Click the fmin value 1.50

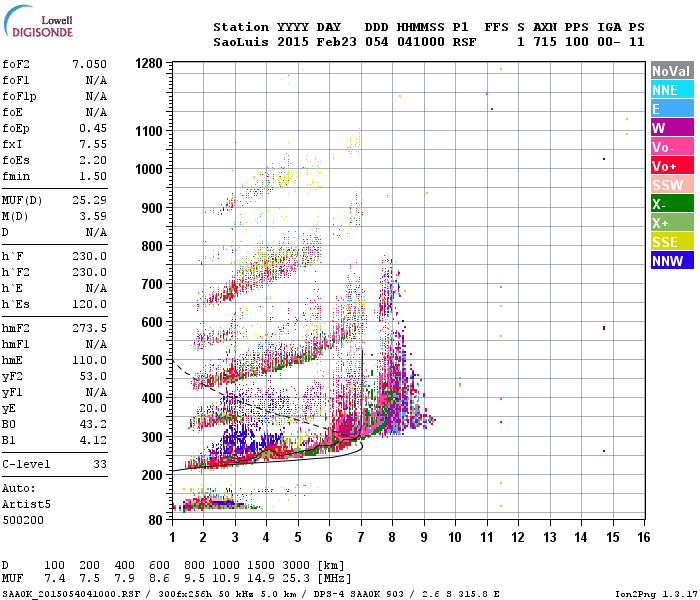click(93, 176)
